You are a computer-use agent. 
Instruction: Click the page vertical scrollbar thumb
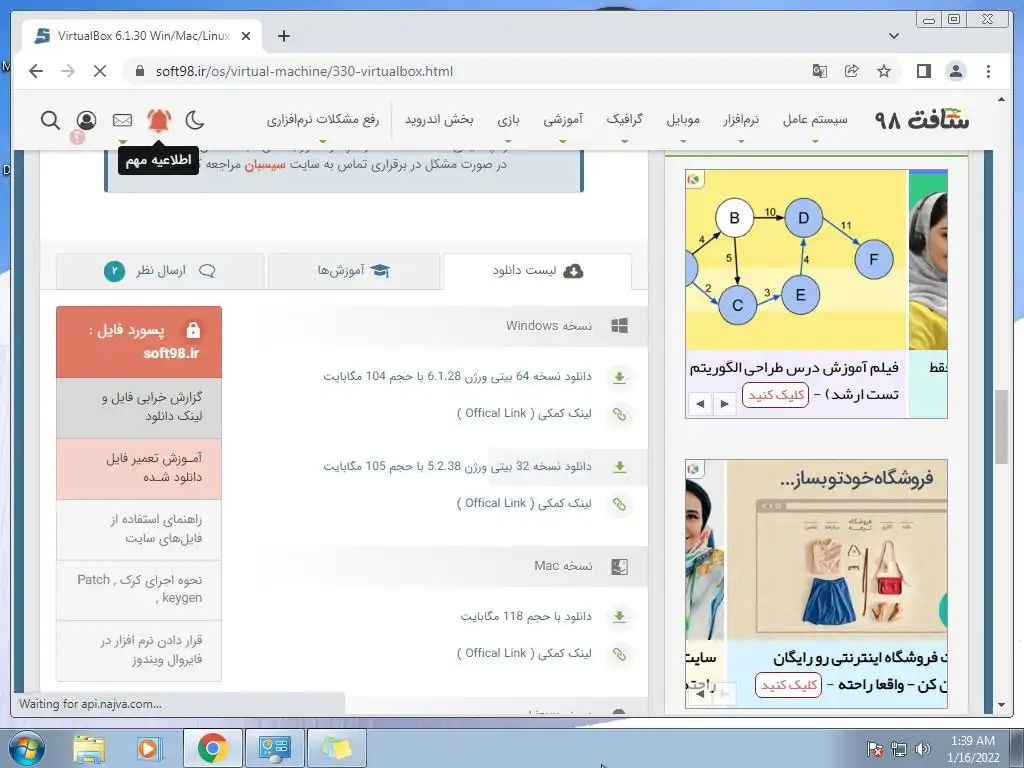pyautogui.click(x=1002, y=426)
